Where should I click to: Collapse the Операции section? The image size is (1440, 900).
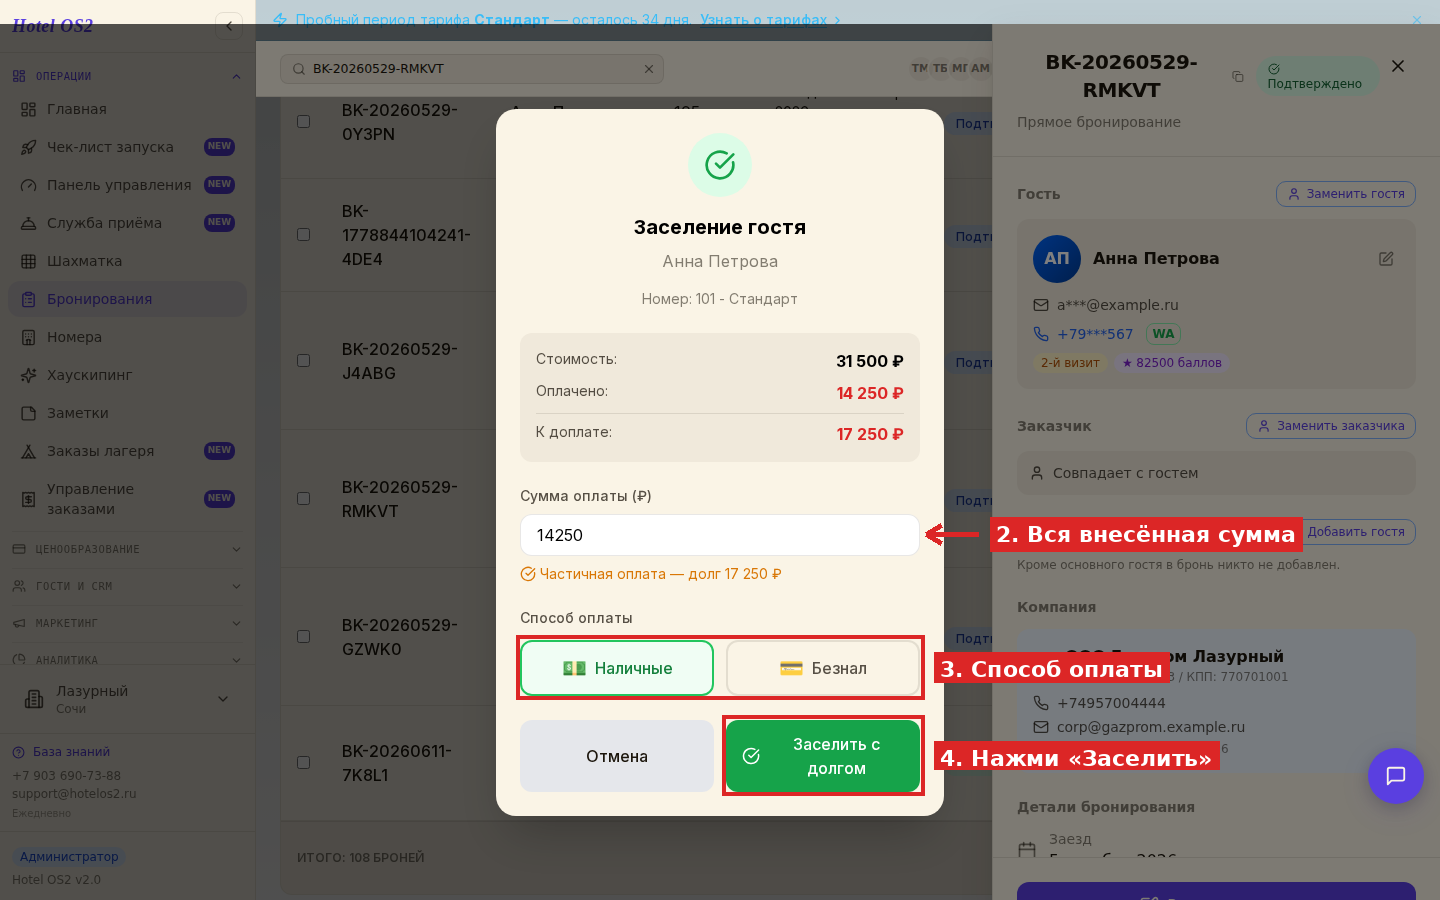(x=127, y=76)
